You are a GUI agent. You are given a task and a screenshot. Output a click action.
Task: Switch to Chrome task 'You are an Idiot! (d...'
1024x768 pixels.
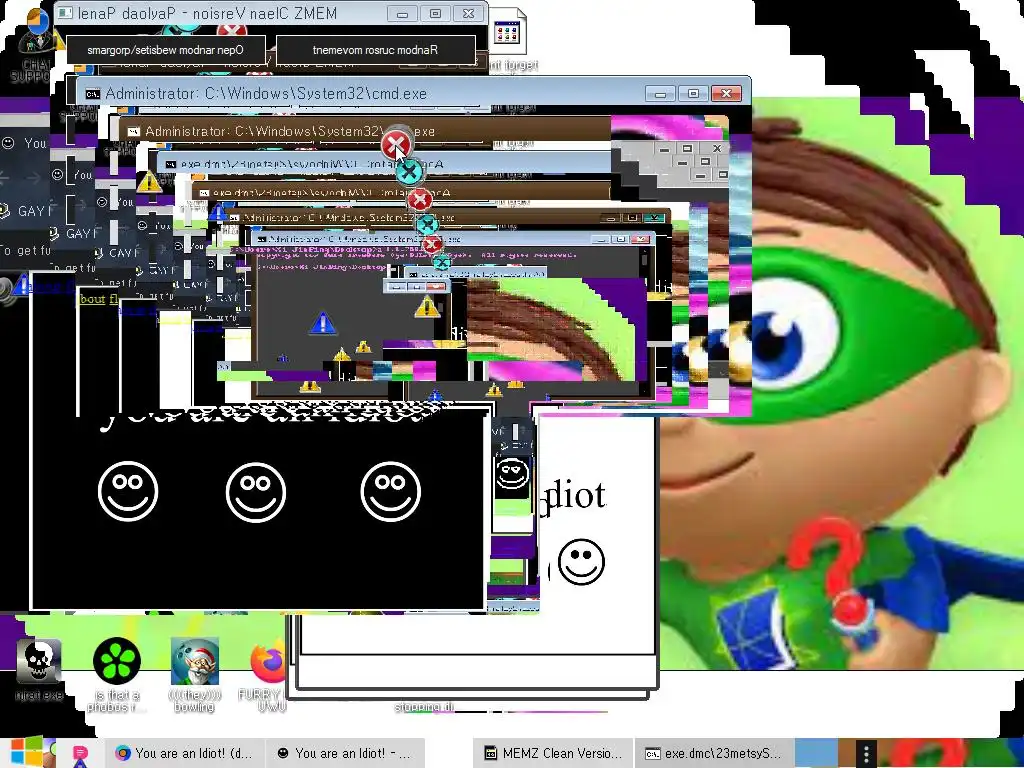[184, 753]
